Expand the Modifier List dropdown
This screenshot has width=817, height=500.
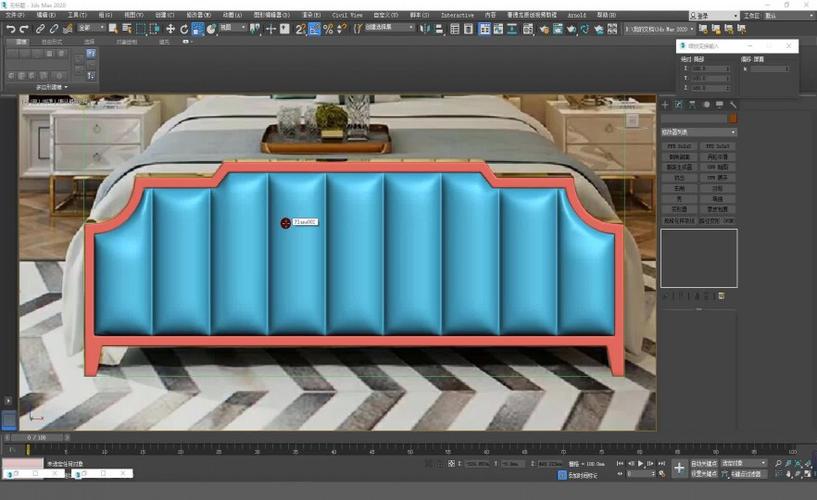click(698, 132)
